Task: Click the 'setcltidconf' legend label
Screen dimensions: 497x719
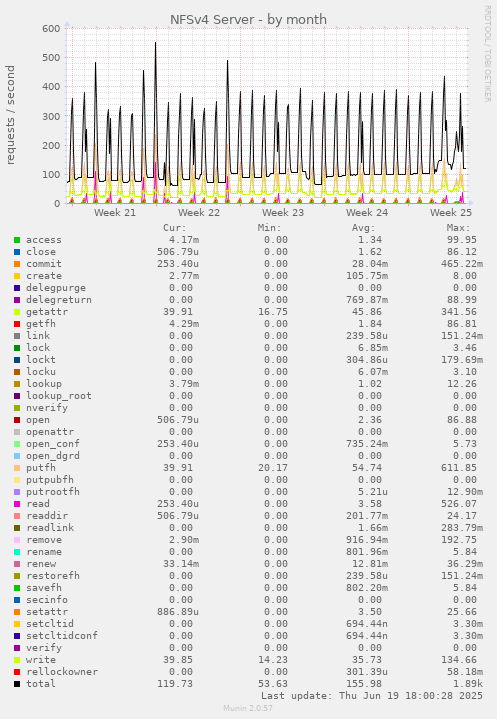Action: click(62, 636)
